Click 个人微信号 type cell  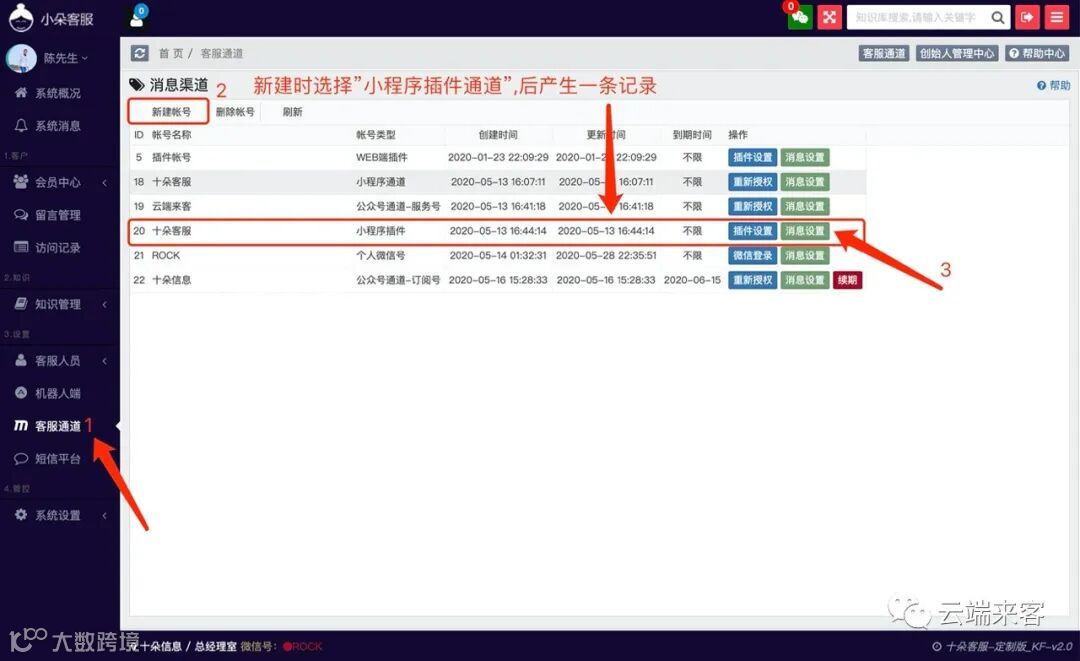pyautogui.click(x=380, y=255)
